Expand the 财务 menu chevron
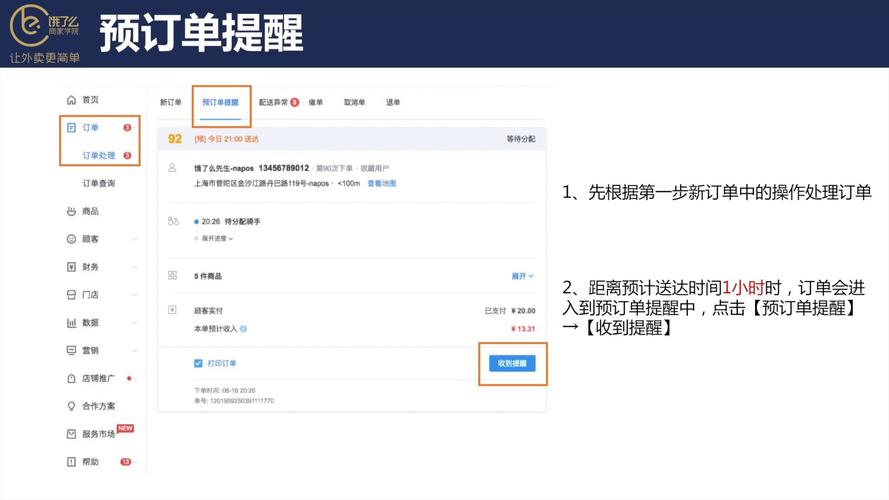Viewport: 889px width, 500px height. 135,266
